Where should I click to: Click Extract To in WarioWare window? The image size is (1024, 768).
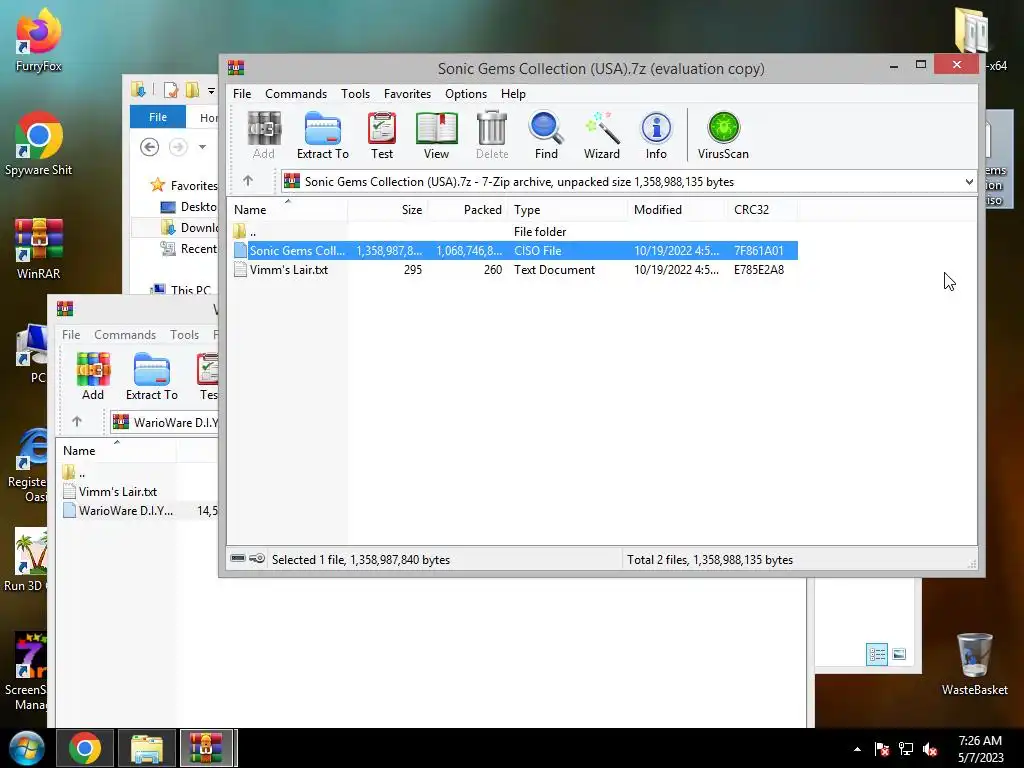point(152,376)
